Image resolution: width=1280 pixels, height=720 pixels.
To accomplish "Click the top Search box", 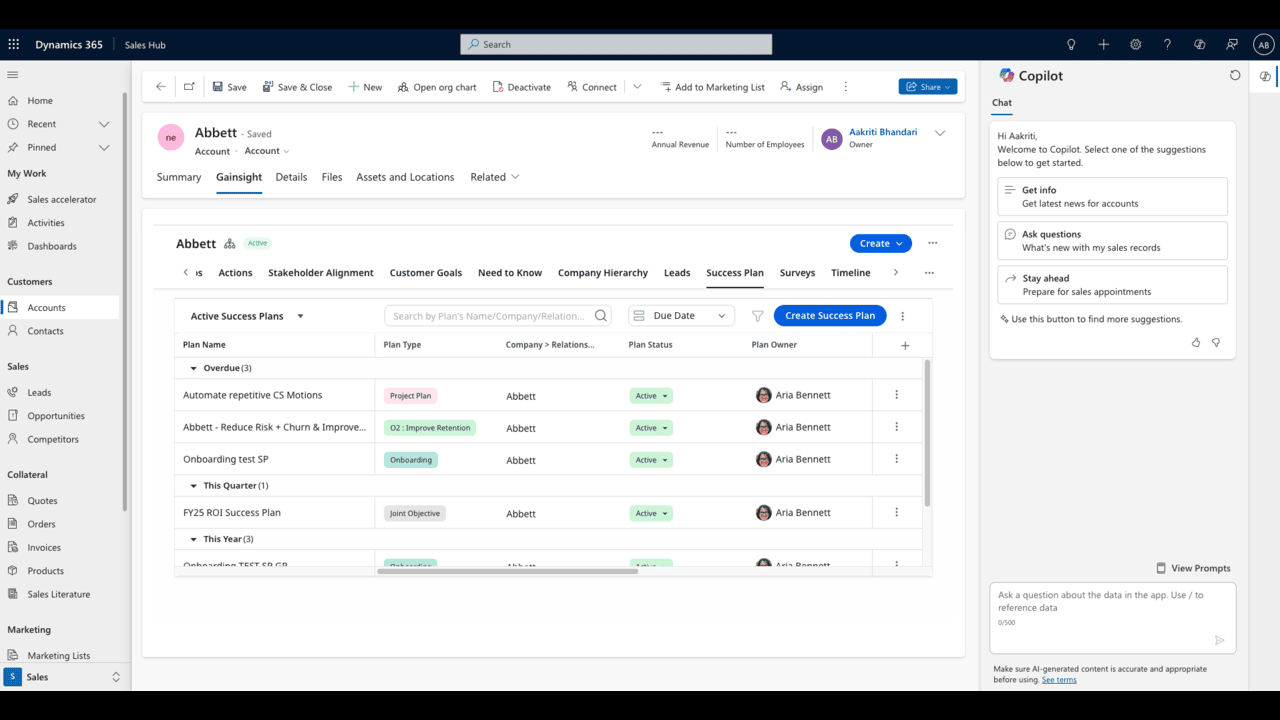I will [x=616, y=44].
